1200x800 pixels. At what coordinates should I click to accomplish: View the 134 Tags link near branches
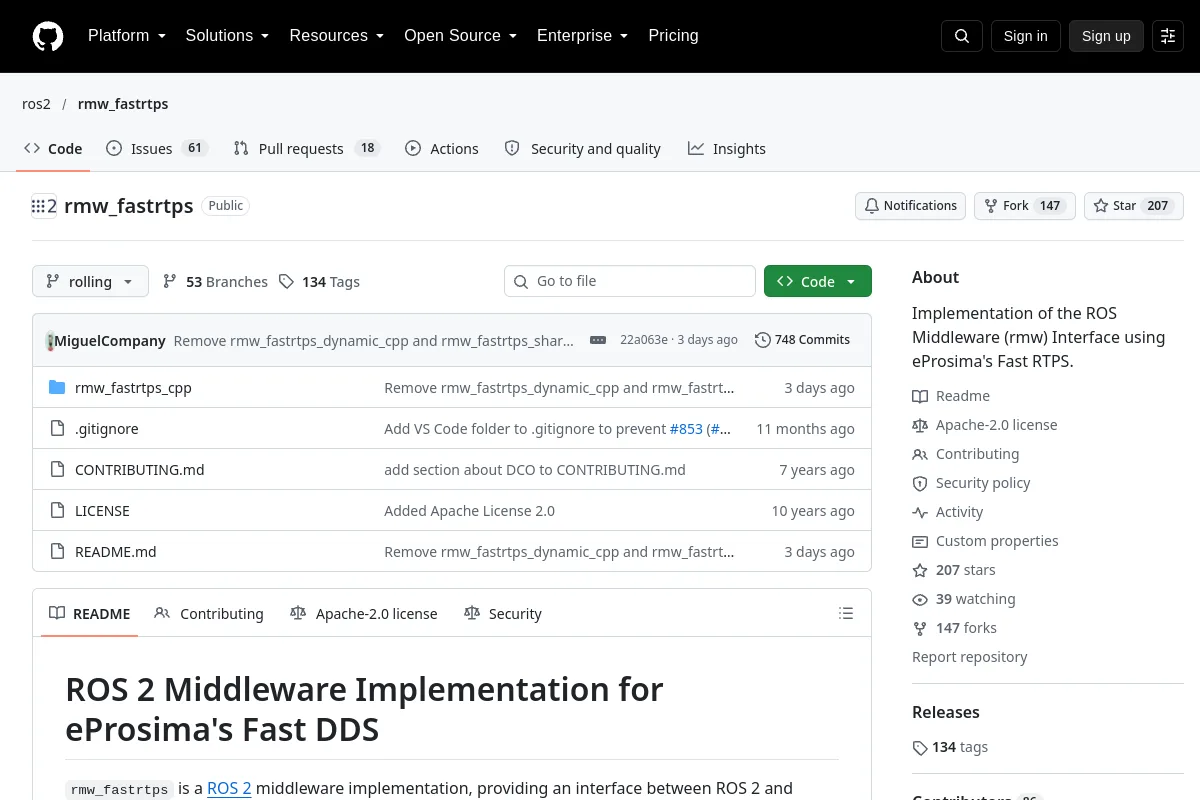(x=319, y=282)
